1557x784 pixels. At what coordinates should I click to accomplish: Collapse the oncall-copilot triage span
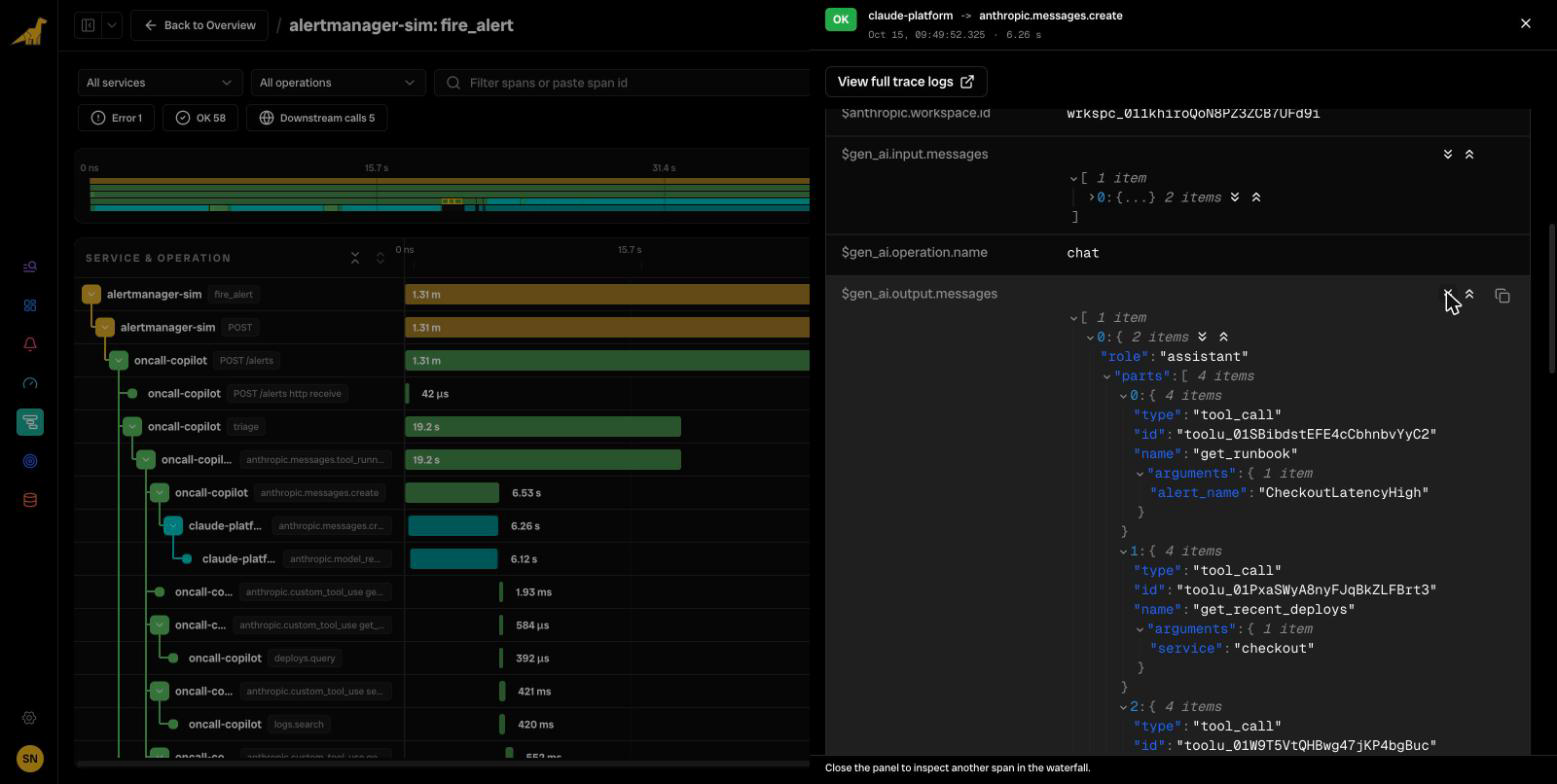pyautogui.click(x=132, y=426)
